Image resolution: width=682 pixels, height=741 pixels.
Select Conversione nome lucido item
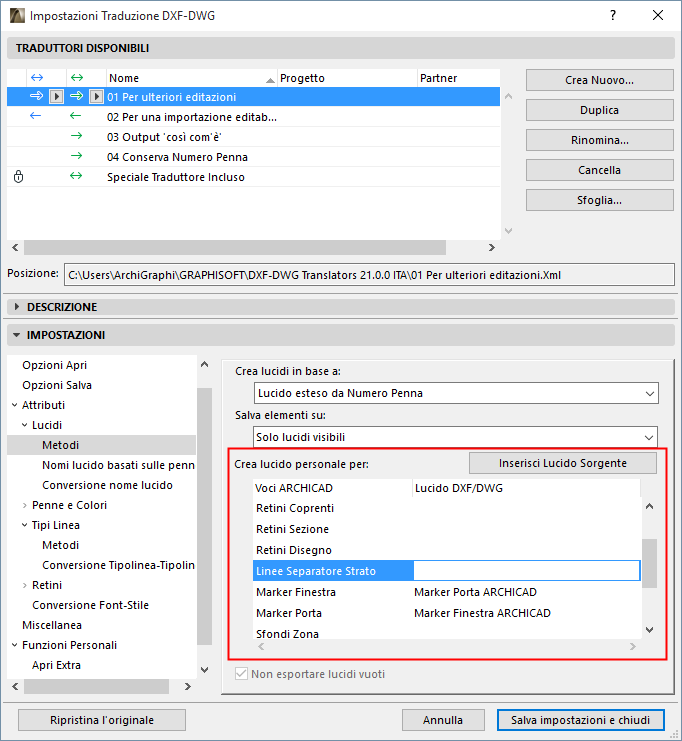coord(107,485)
